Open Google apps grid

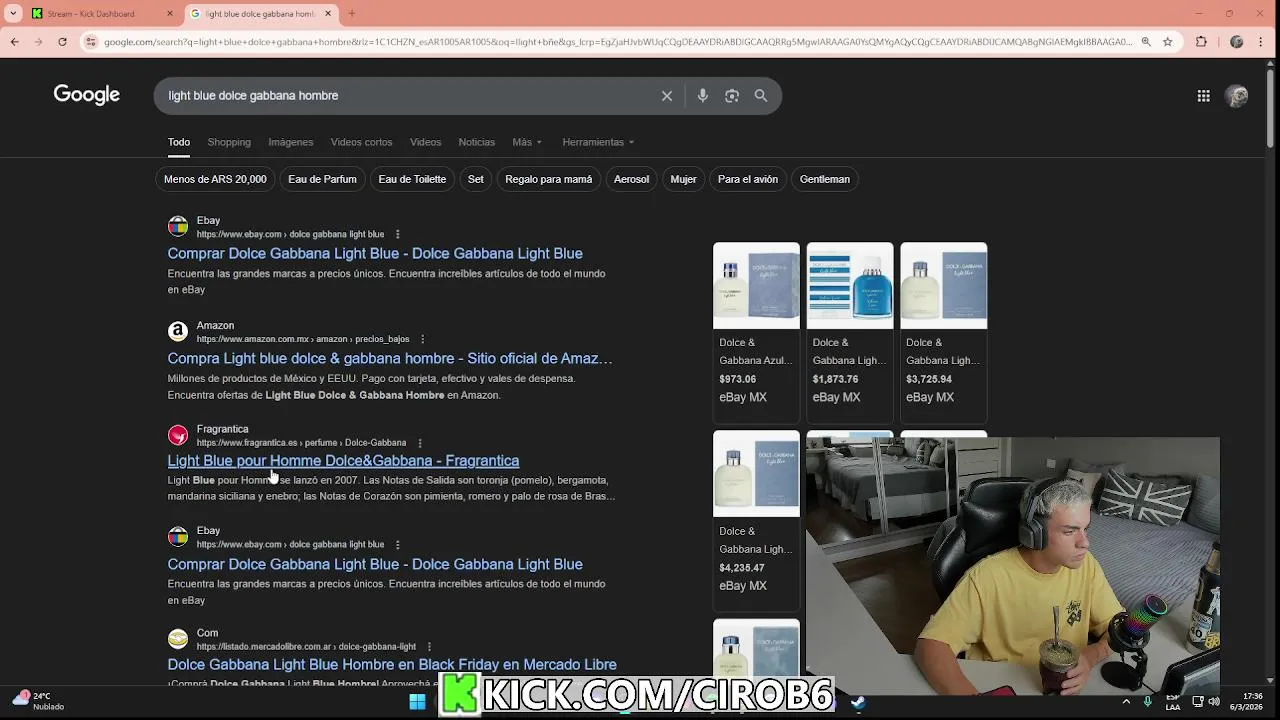1204,96
